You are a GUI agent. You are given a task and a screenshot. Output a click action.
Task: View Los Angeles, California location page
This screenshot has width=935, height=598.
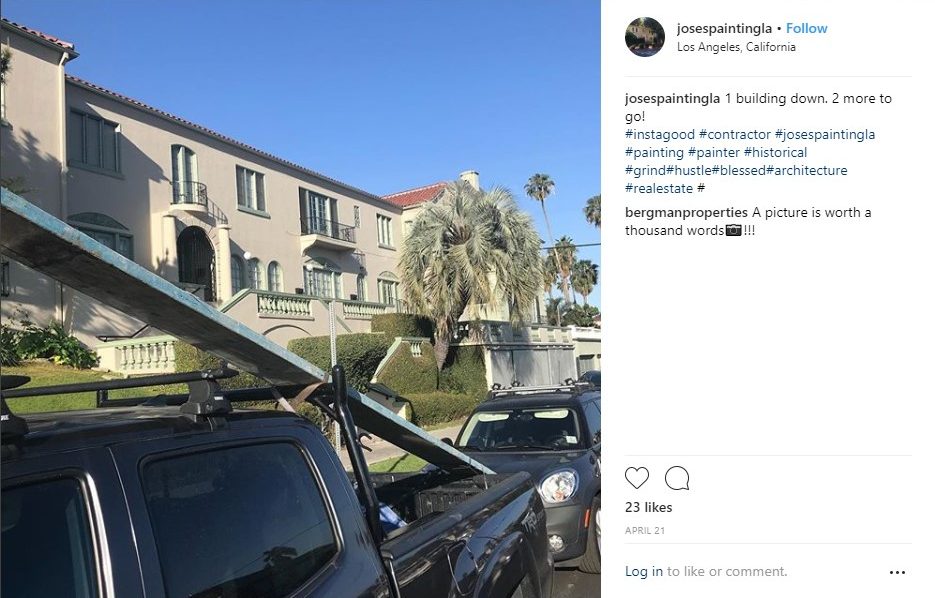[736, 47]
